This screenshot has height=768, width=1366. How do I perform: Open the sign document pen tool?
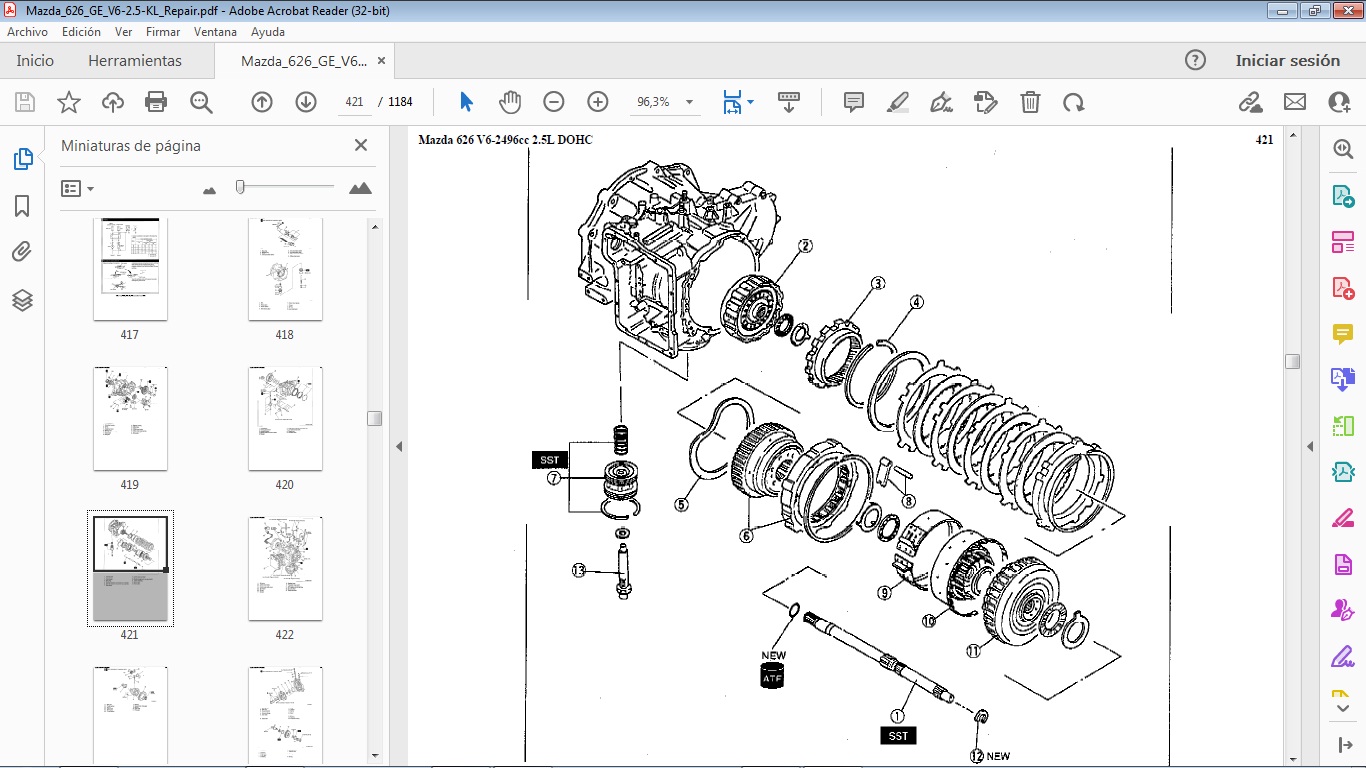941,102
